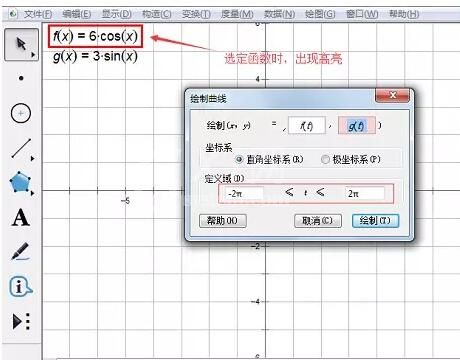Open the 绘图(G) menu

pyautogui.click(x=320, y=14)
